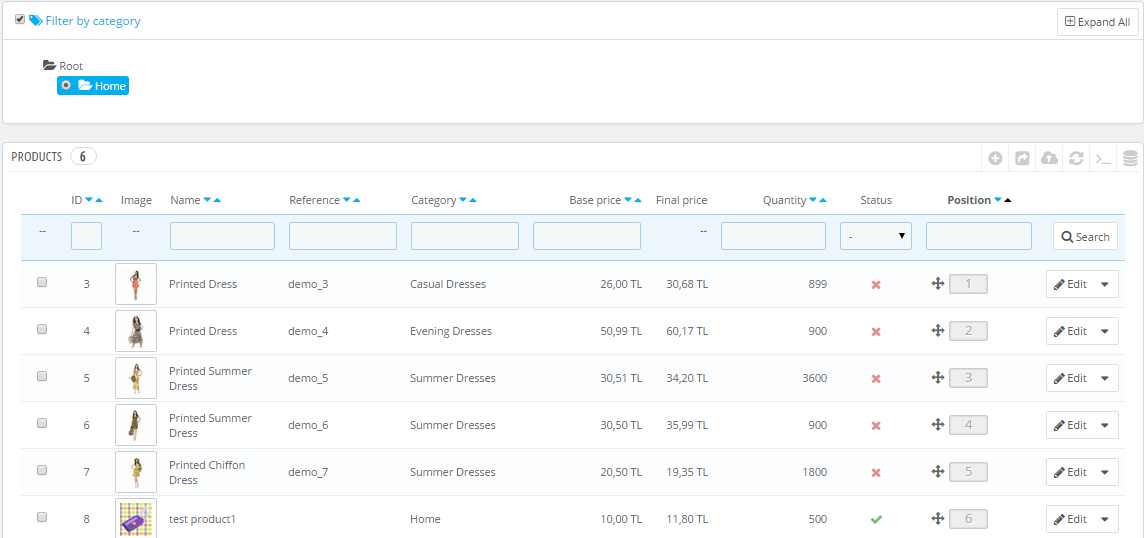Open Edit dropdown arrow for demo_7 row

(1105, 472)
